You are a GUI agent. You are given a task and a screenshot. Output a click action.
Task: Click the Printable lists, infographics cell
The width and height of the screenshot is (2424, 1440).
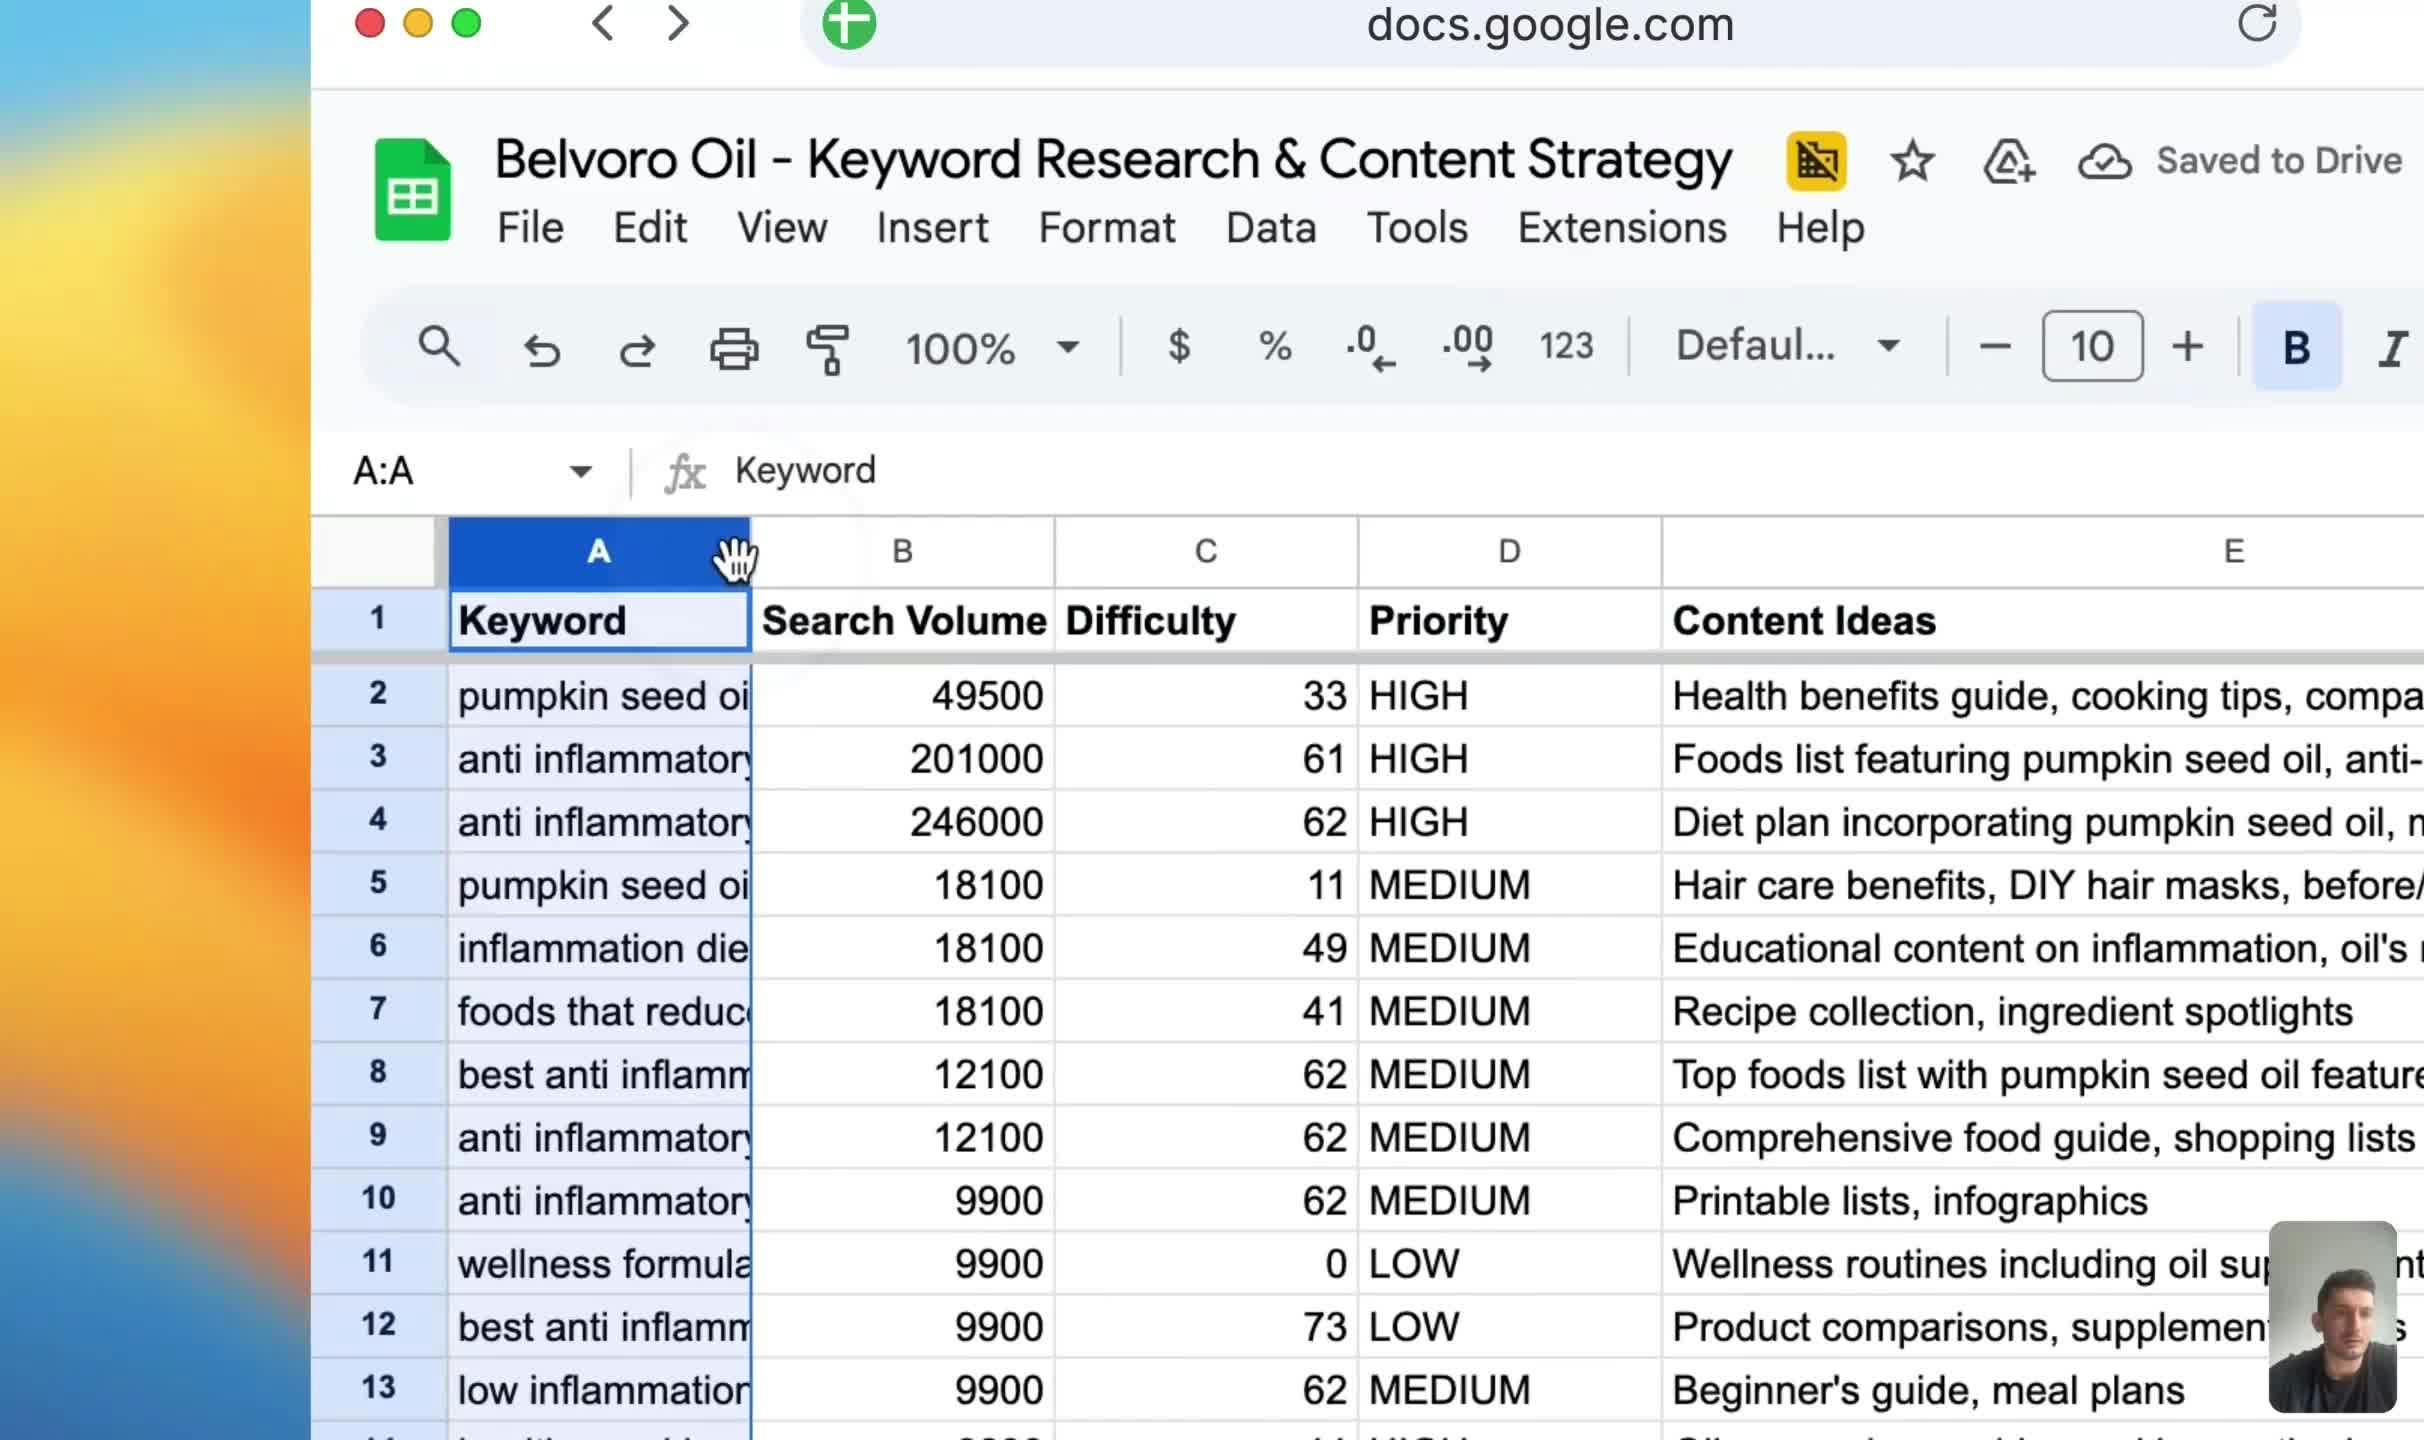tap(2043, 1200)
